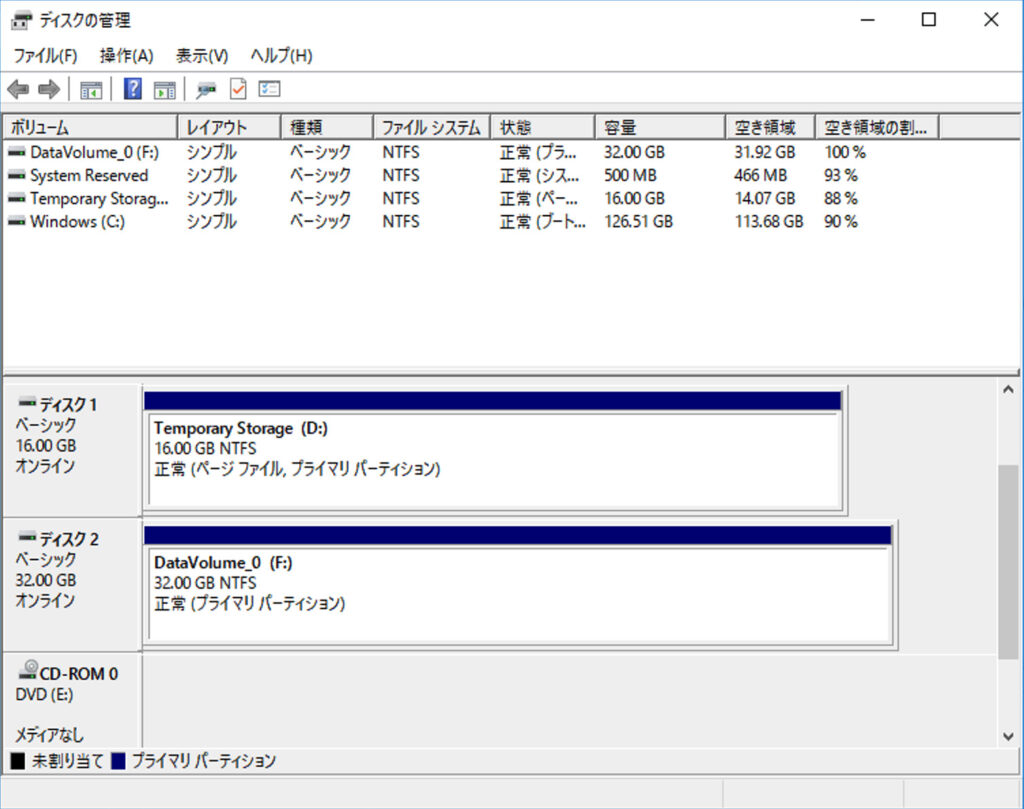This screenshot has width=1024, height=809.
Task: Select the DataVolume_0 (F:) volume name
Action: coord(95,153)
